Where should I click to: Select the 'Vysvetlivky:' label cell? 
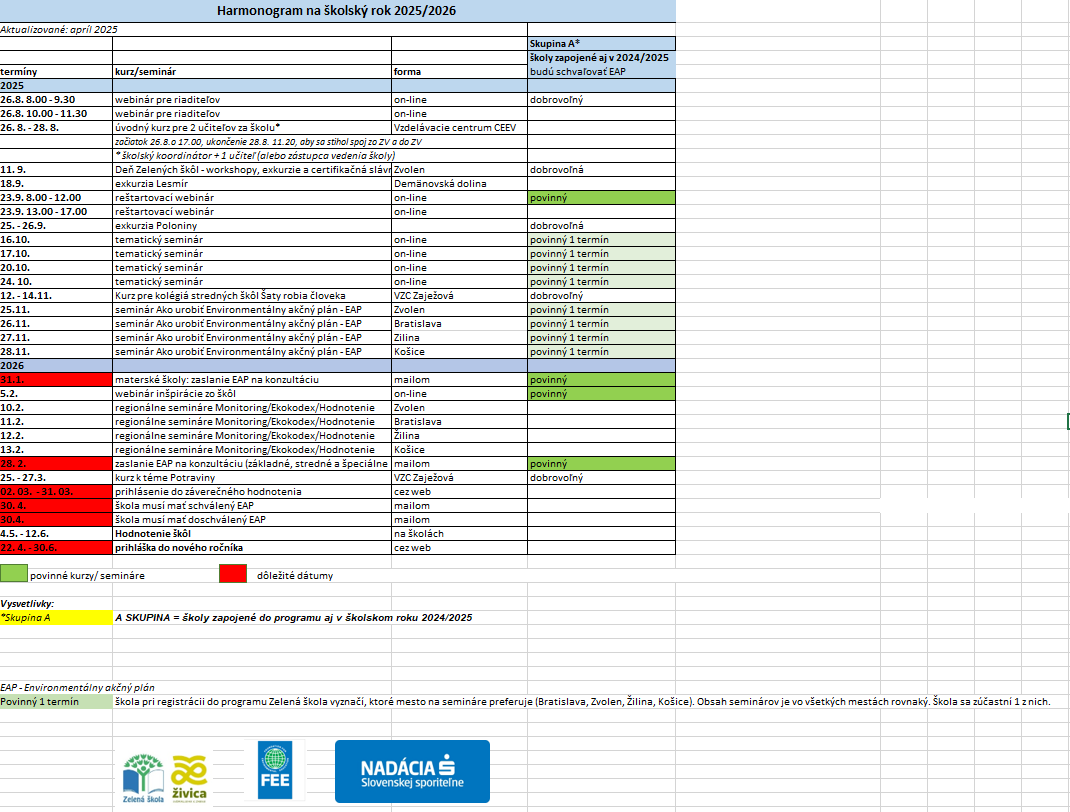pyautogui.click(x=56, y=604)
